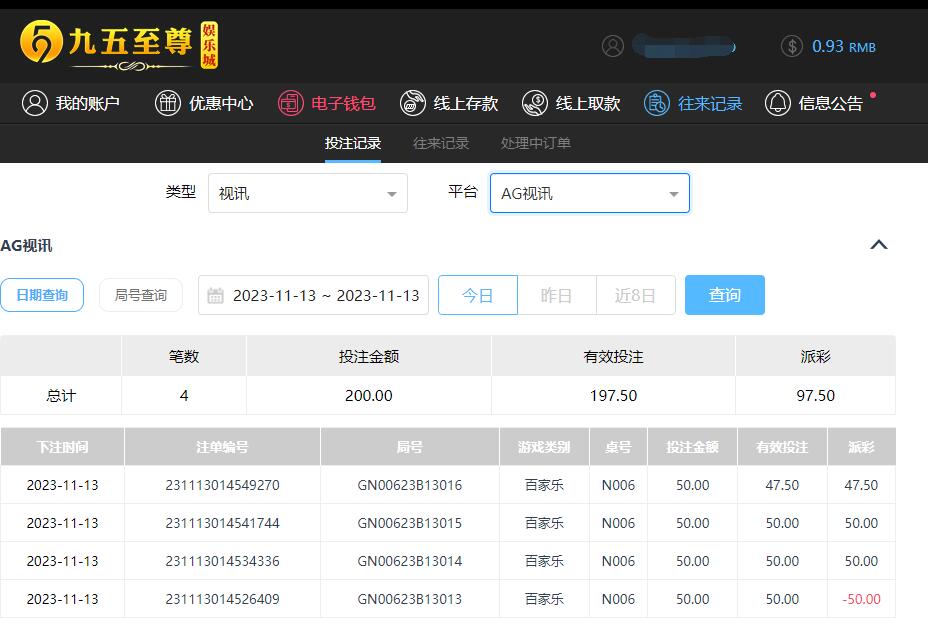The image size is (928, 637).
Task: Click the 九五至尊 logo
Action: click(119, 45)
